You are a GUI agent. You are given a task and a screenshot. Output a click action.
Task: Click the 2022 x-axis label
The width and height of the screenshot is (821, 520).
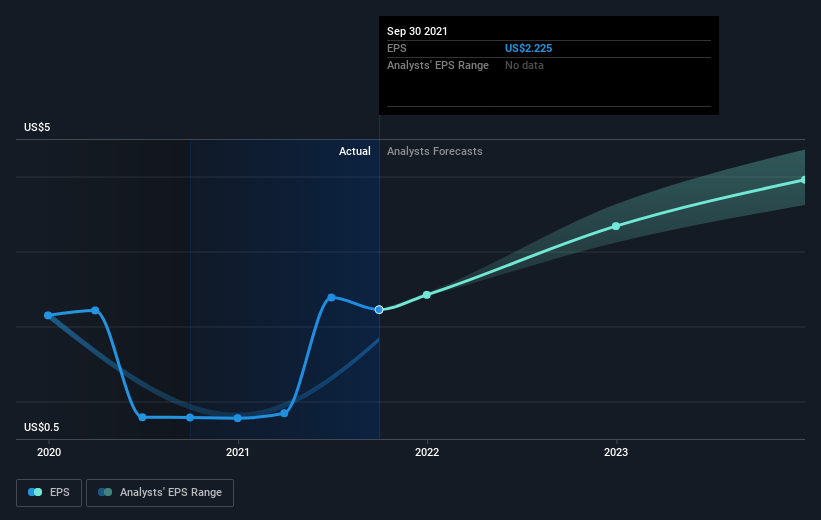pos(427,453)
